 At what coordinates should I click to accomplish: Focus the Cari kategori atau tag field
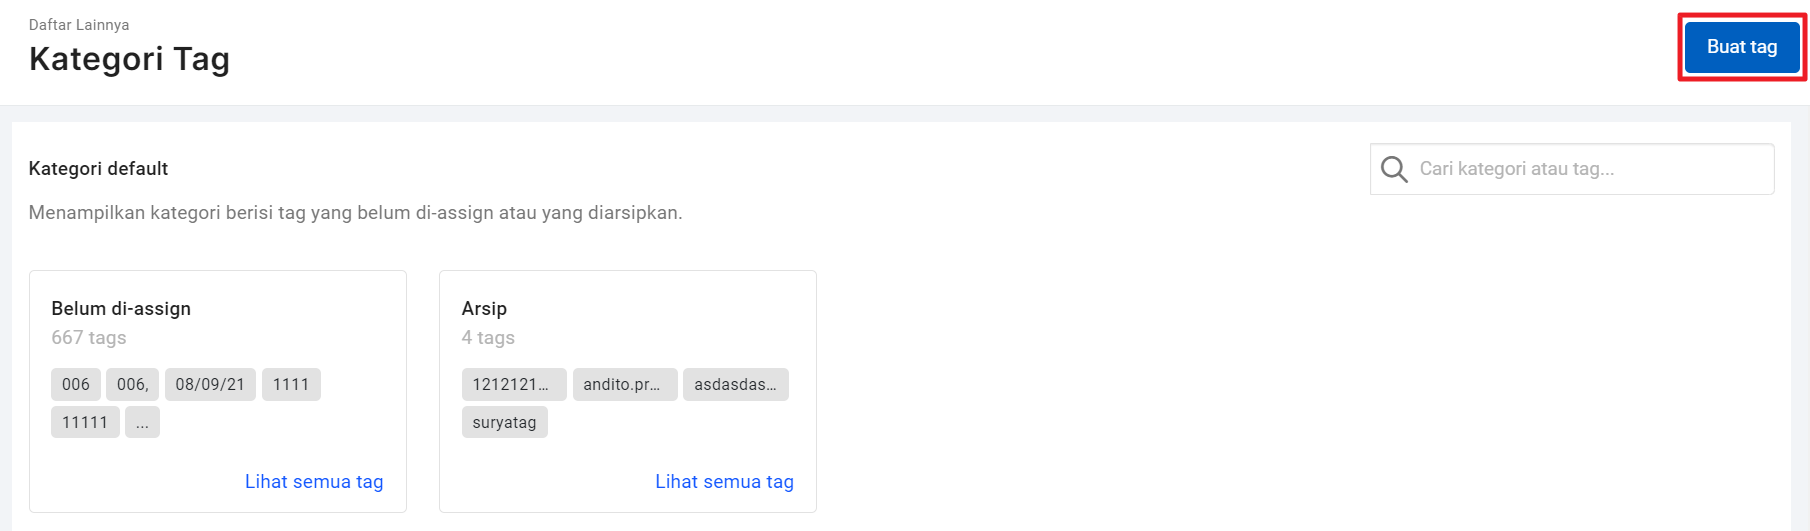pos(1572,169)
